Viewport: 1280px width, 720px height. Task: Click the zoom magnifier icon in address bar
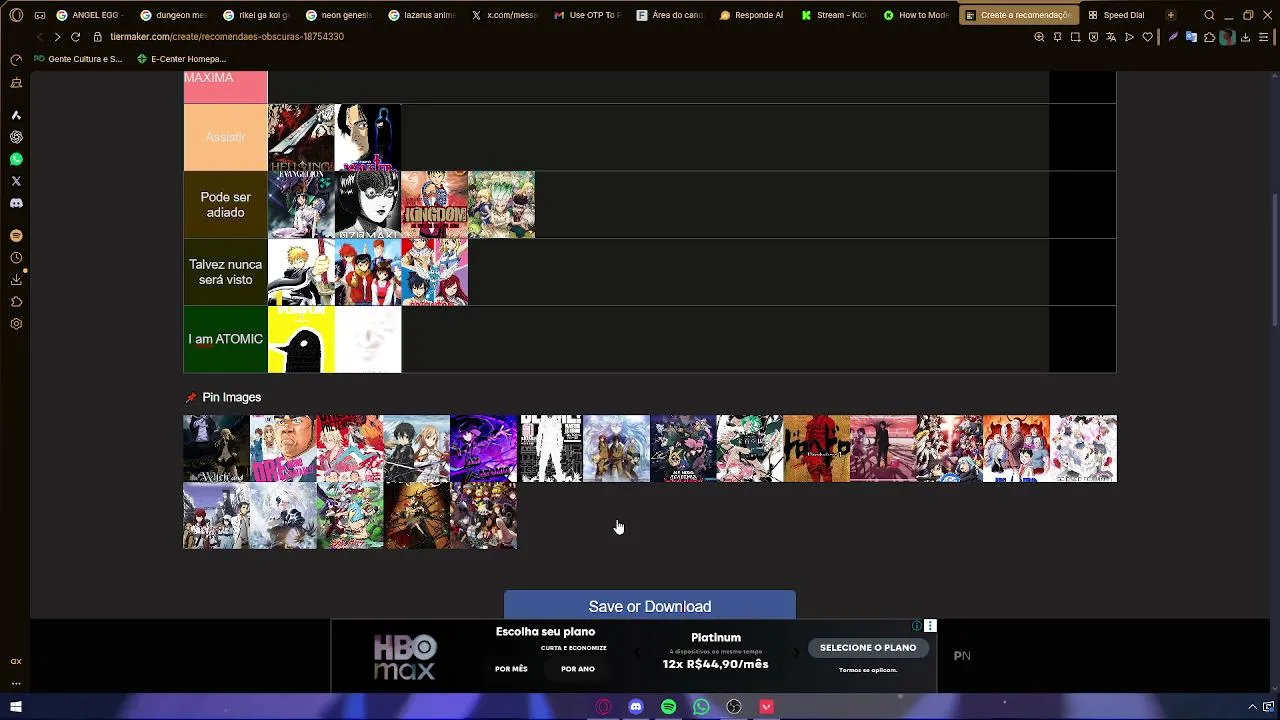point(1039,37)
